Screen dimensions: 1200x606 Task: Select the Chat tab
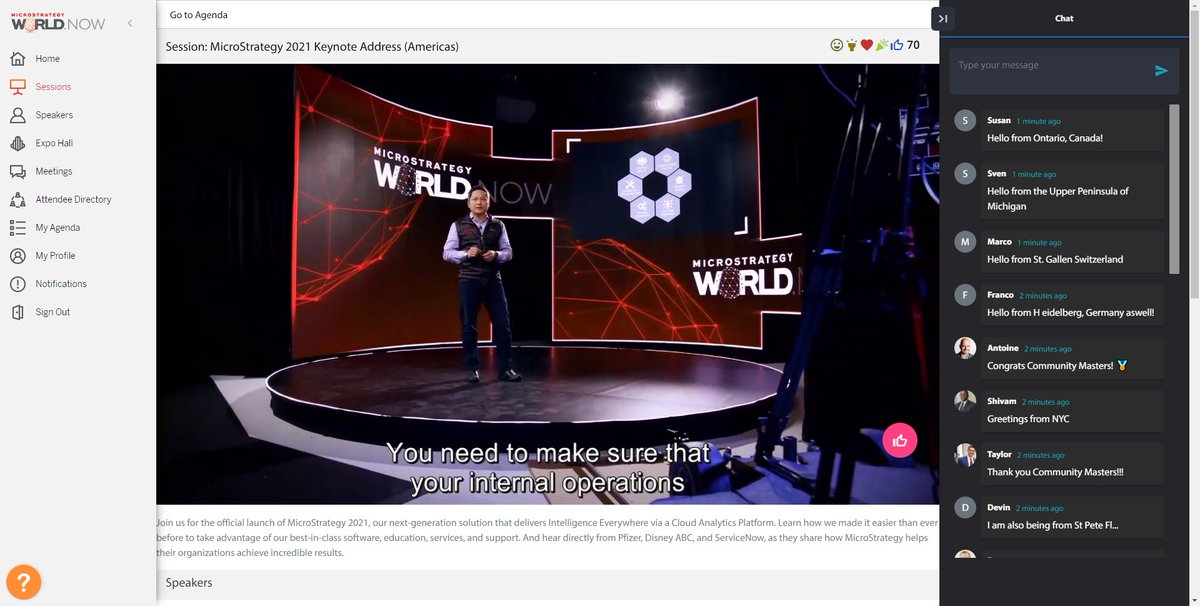pyautogui.click(x=1064, y=18)
